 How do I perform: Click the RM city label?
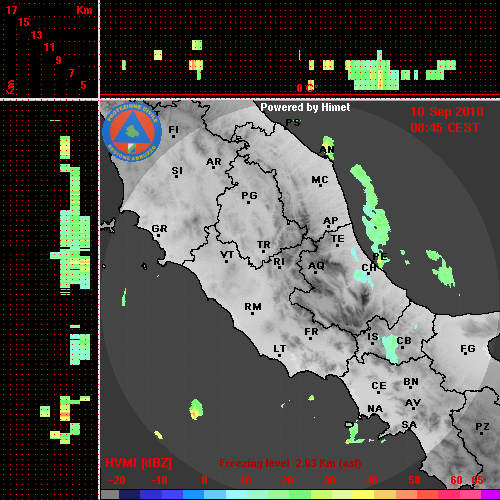point(253,307)
